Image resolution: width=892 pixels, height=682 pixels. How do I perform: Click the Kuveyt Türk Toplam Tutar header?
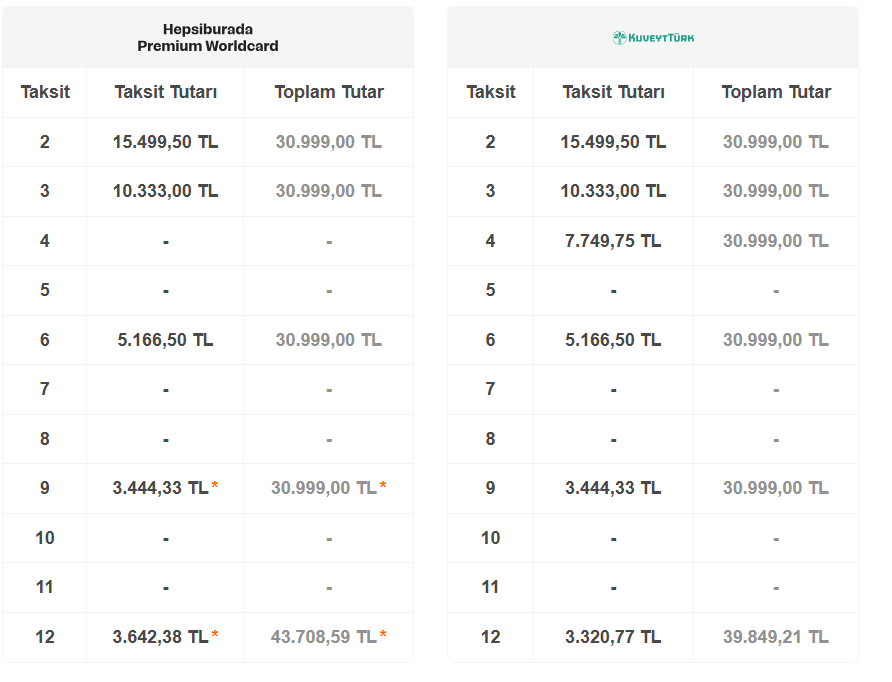[x=776, y=92]
